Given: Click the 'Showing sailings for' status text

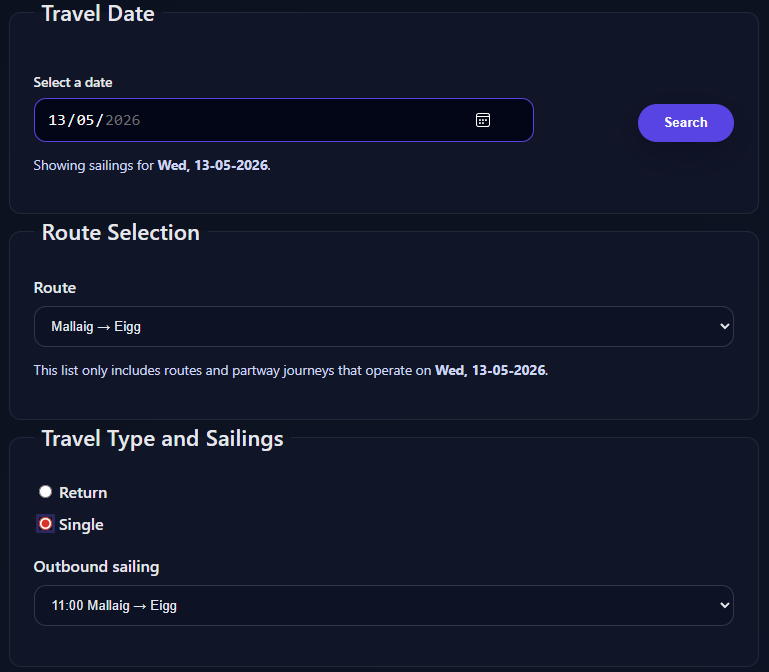Looking at the screenshot, I should click(152, 165).
